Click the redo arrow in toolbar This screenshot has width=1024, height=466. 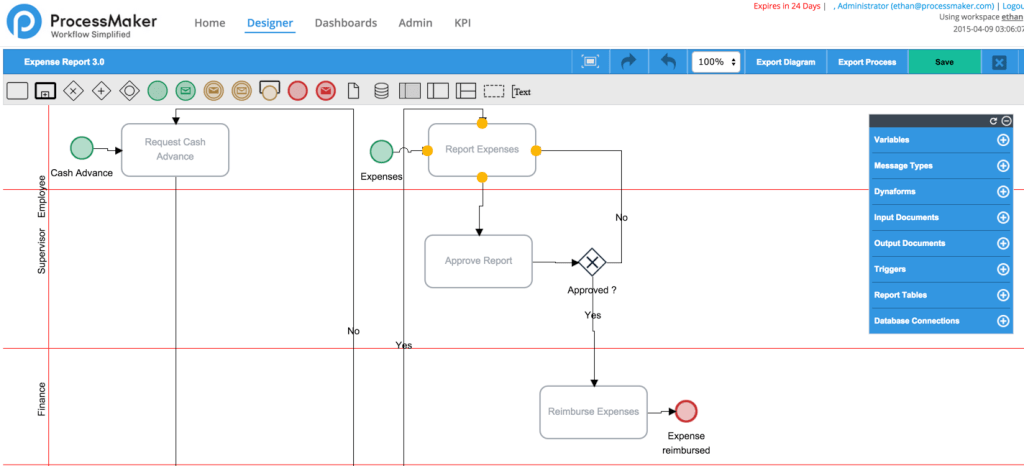click(x=628, y=62)
